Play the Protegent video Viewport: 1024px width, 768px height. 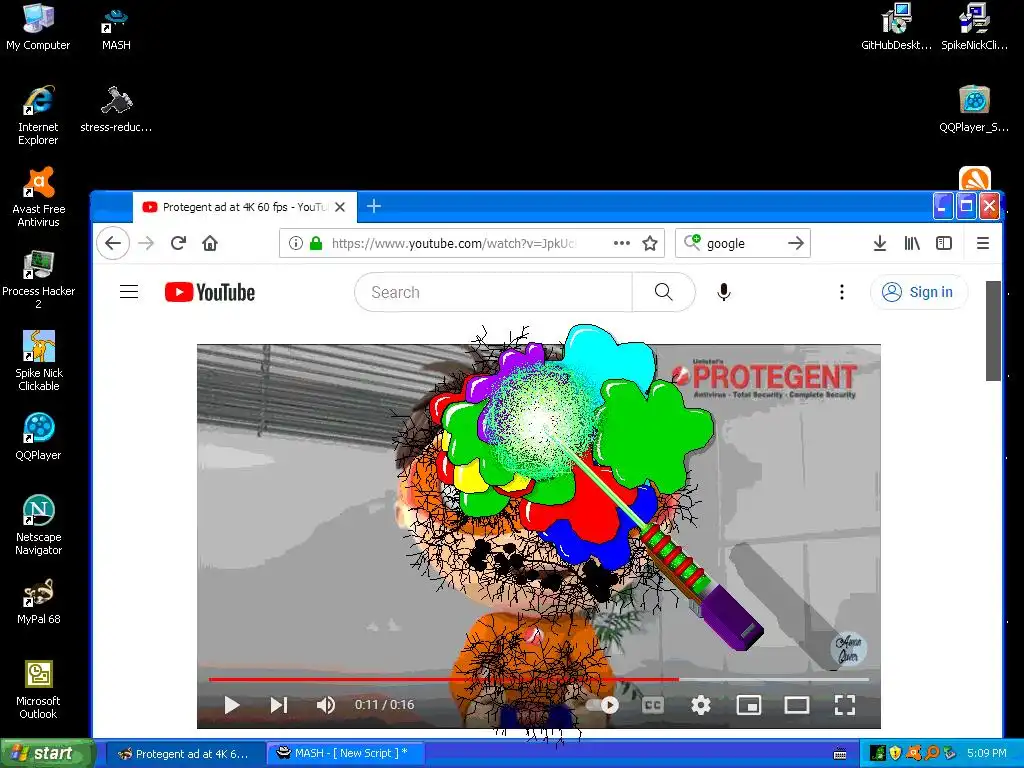pyautogui.click(x=232, y=705)
